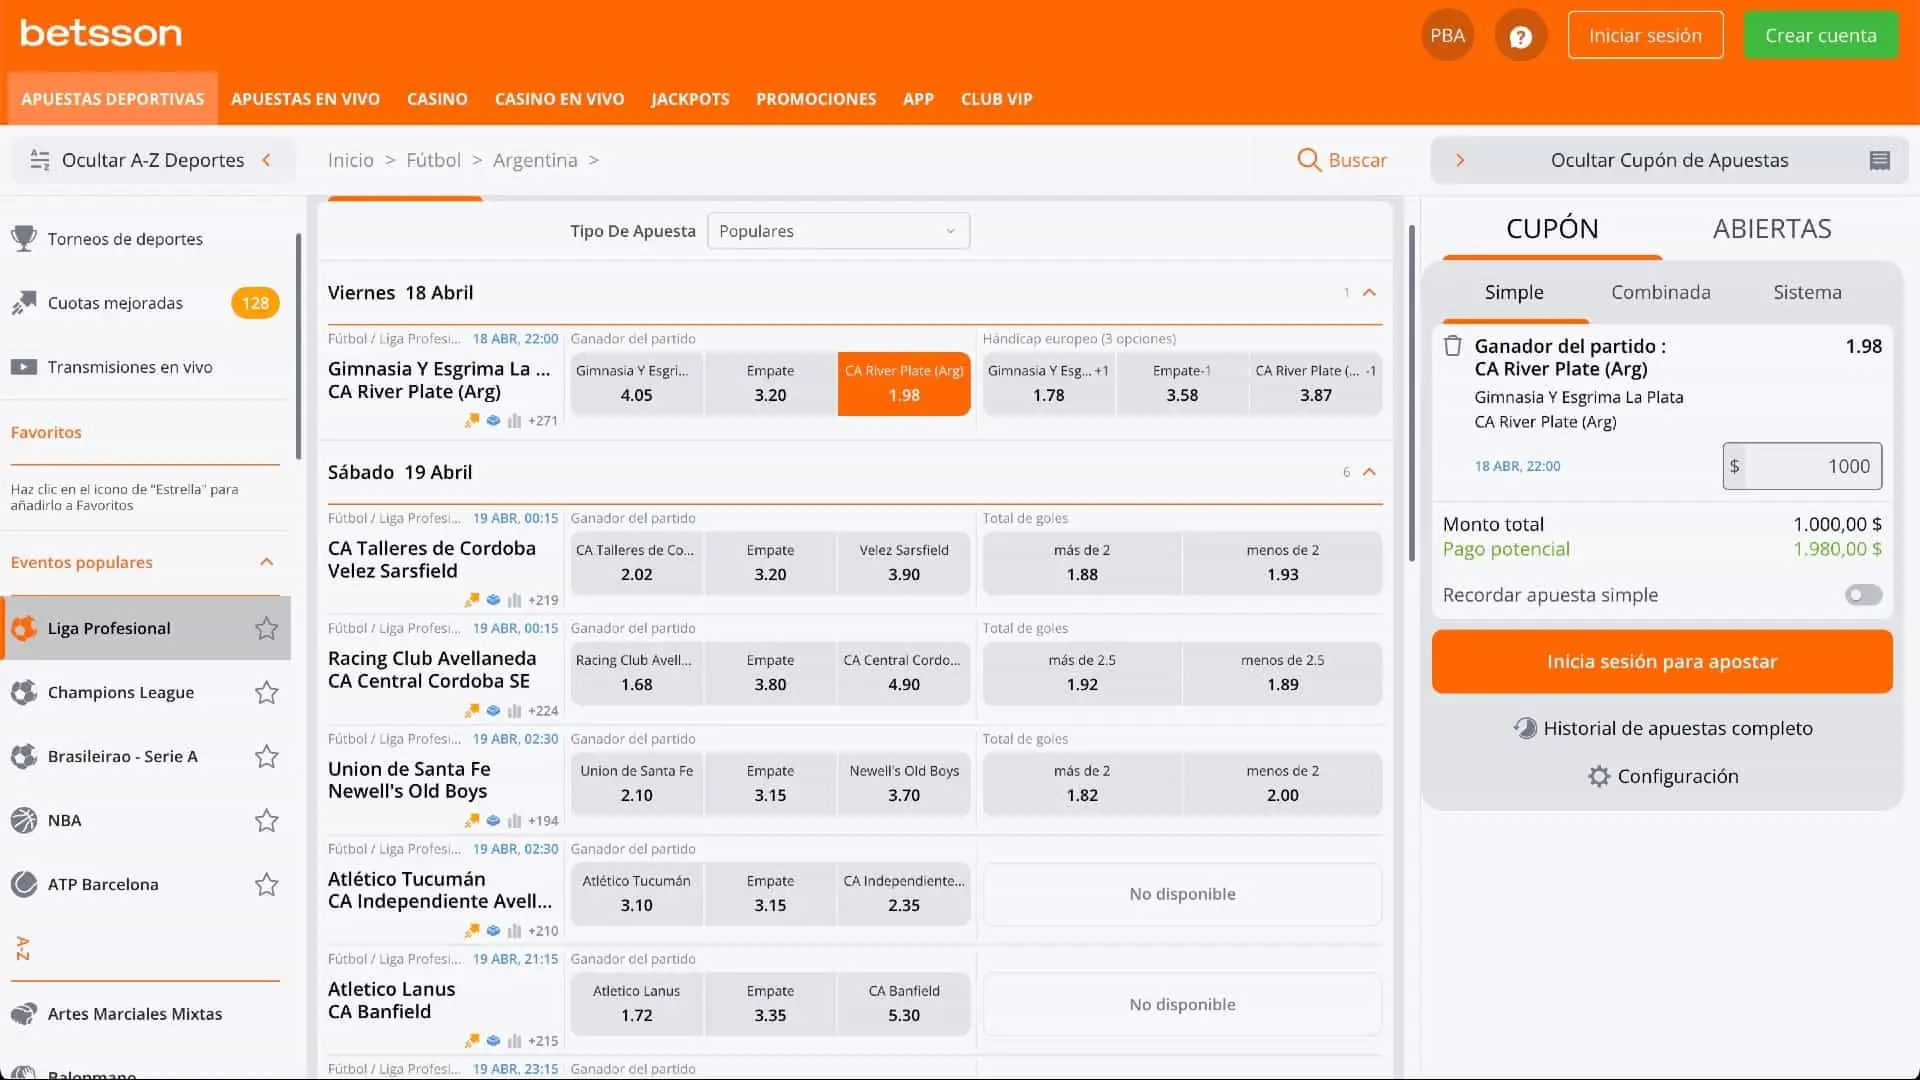Click the Torneos de deportes trophy icon
The height and width of the screenshot is (1080, 1920).
click(x=24, y=239)
